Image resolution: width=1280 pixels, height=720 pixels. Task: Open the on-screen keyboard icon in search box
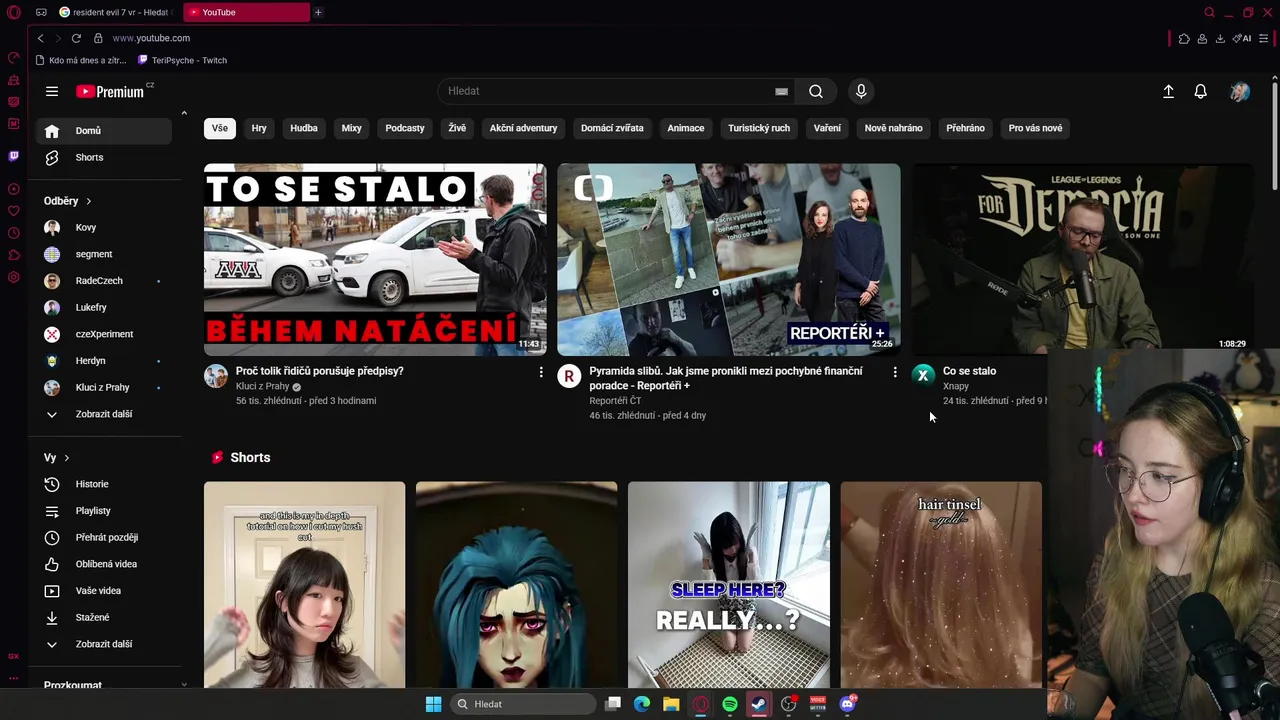(781, 91)
